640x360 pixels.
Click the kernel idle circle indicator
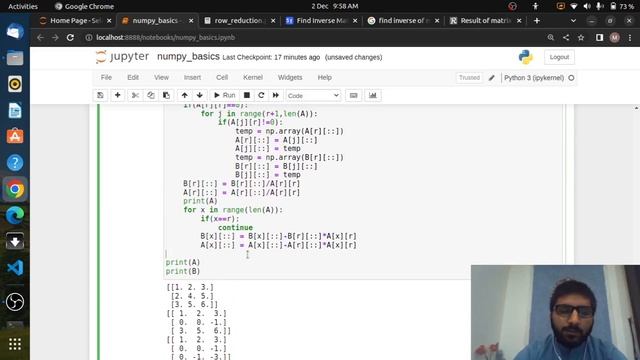571,78
